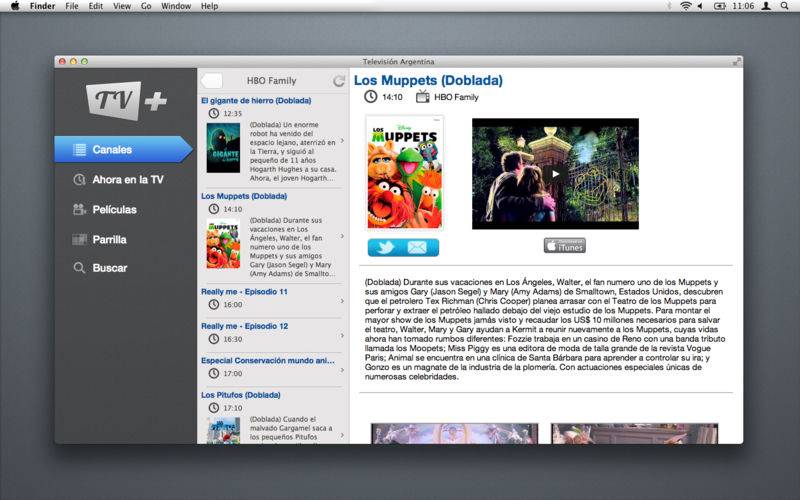
Task: Refresh the HBO Family listing
Action: tap(339, 81)
